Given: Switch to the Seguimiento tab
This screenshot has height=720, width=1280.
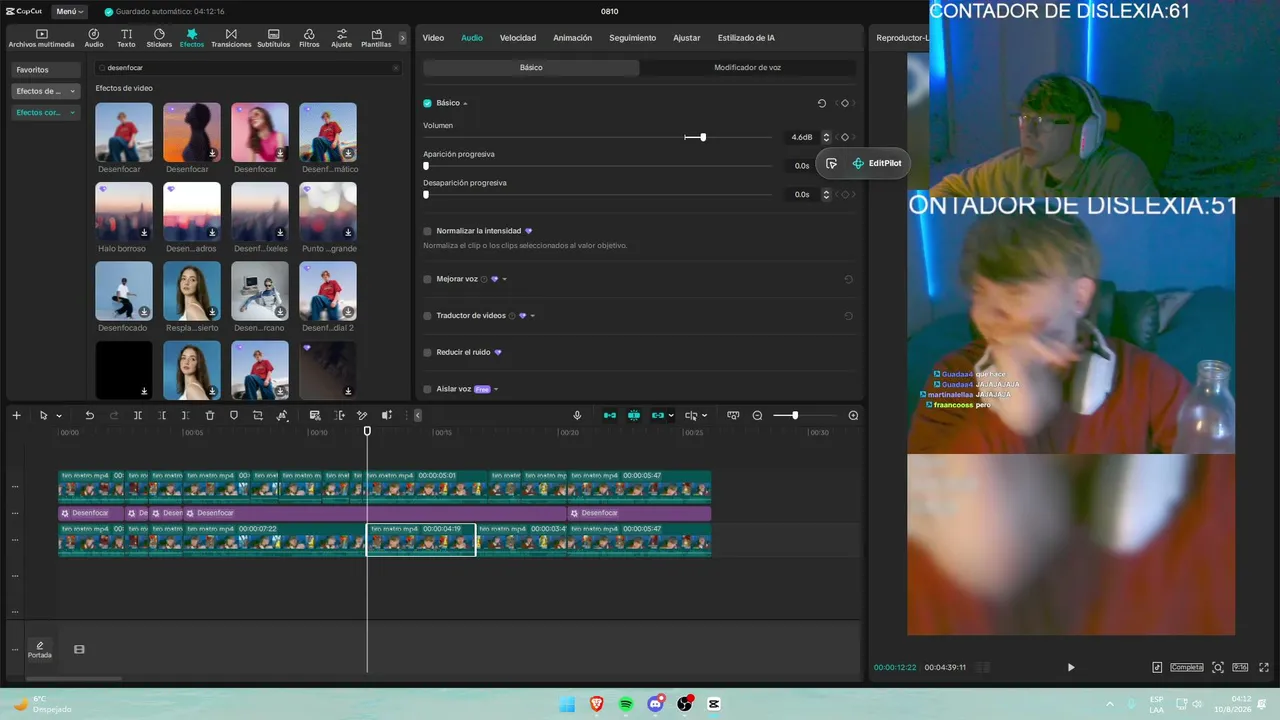Looking at the screenshot, I should pos(633,38).
